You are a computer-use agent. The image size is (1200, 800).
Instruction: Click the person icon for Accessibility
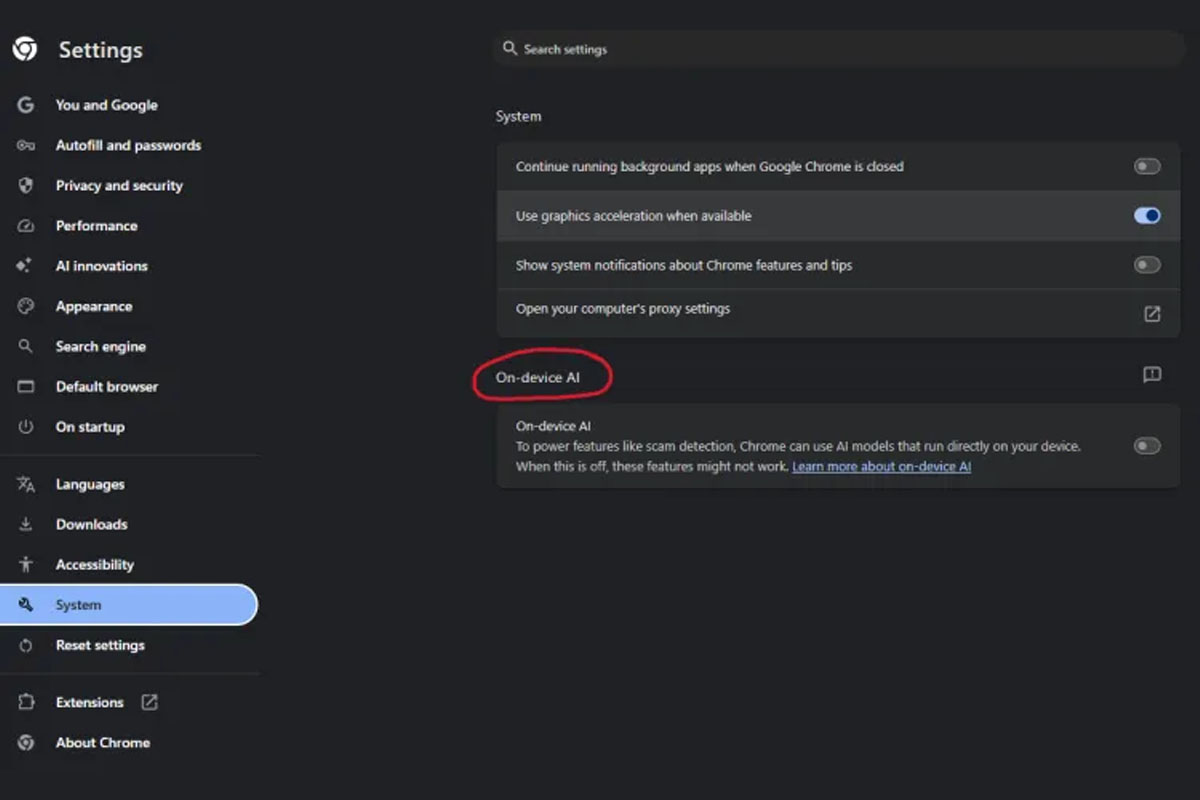(x=26, y=564)
